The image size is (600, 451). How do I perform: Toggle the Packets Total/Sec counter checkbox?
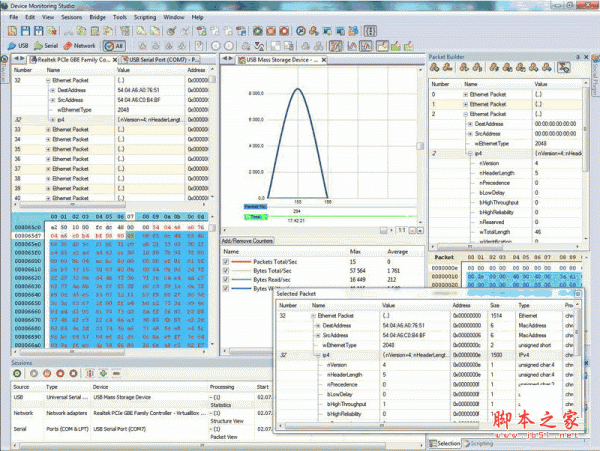click(225, 262)
